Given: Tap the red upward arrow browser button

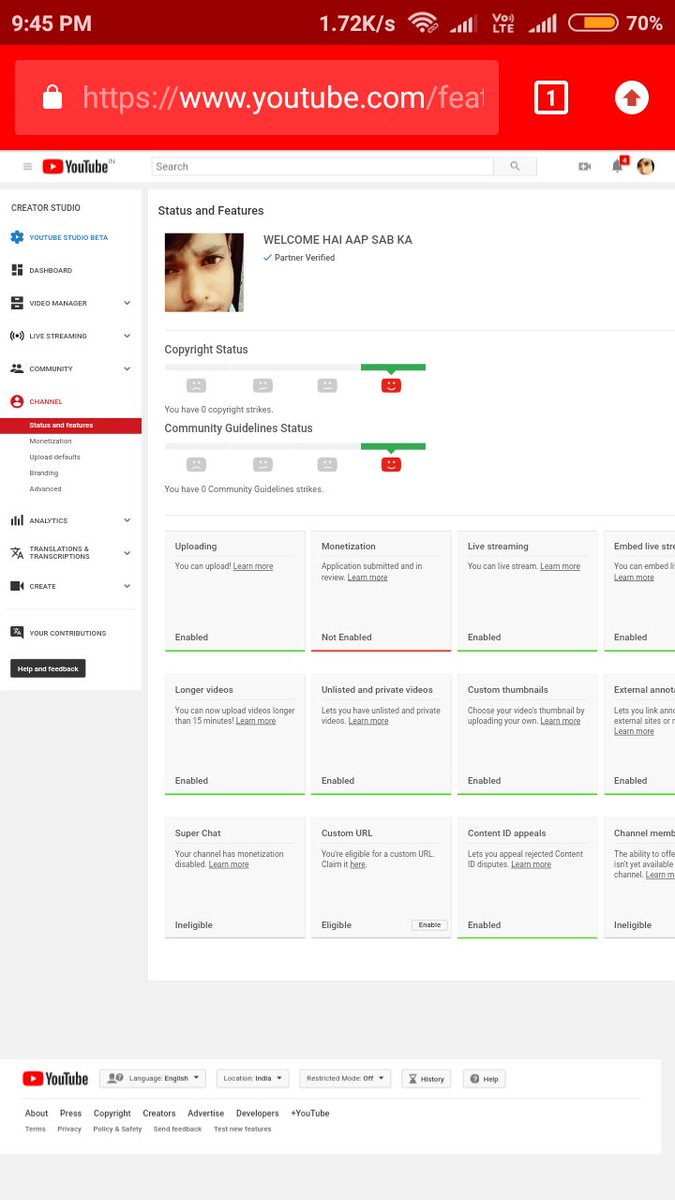Looking at the screenshot, I should [x=632, y=98].
